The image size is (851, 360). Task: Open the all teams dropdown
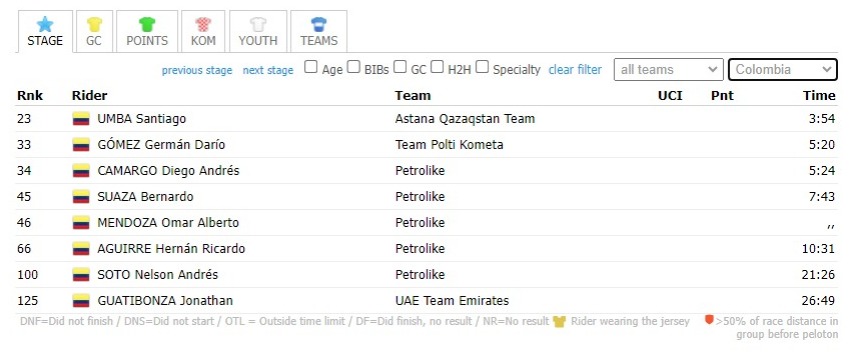tap(669, 70)
